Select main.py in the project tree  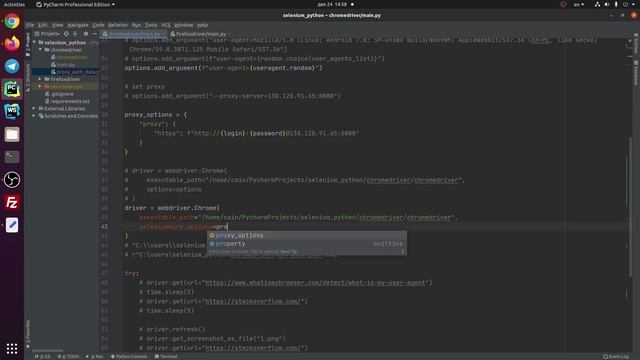[65, 64]
